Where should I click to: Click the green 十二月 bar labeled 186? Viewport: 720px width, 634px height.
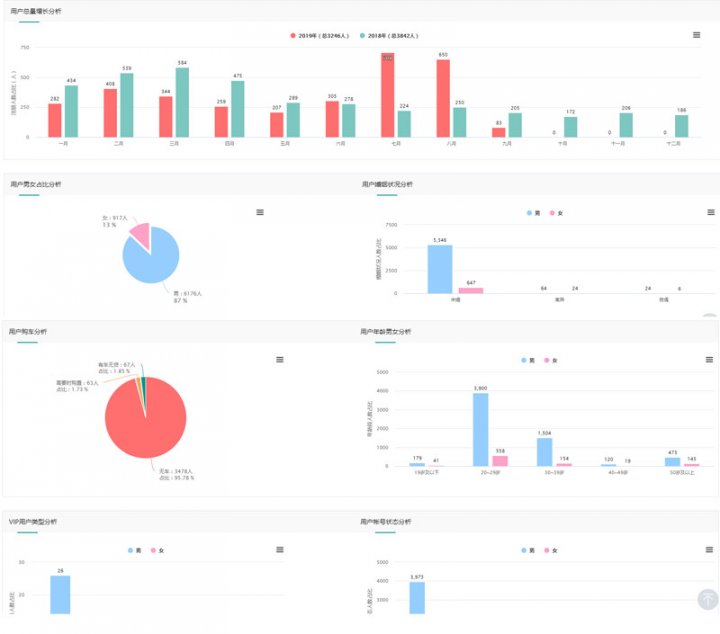[x=681, y=126]
